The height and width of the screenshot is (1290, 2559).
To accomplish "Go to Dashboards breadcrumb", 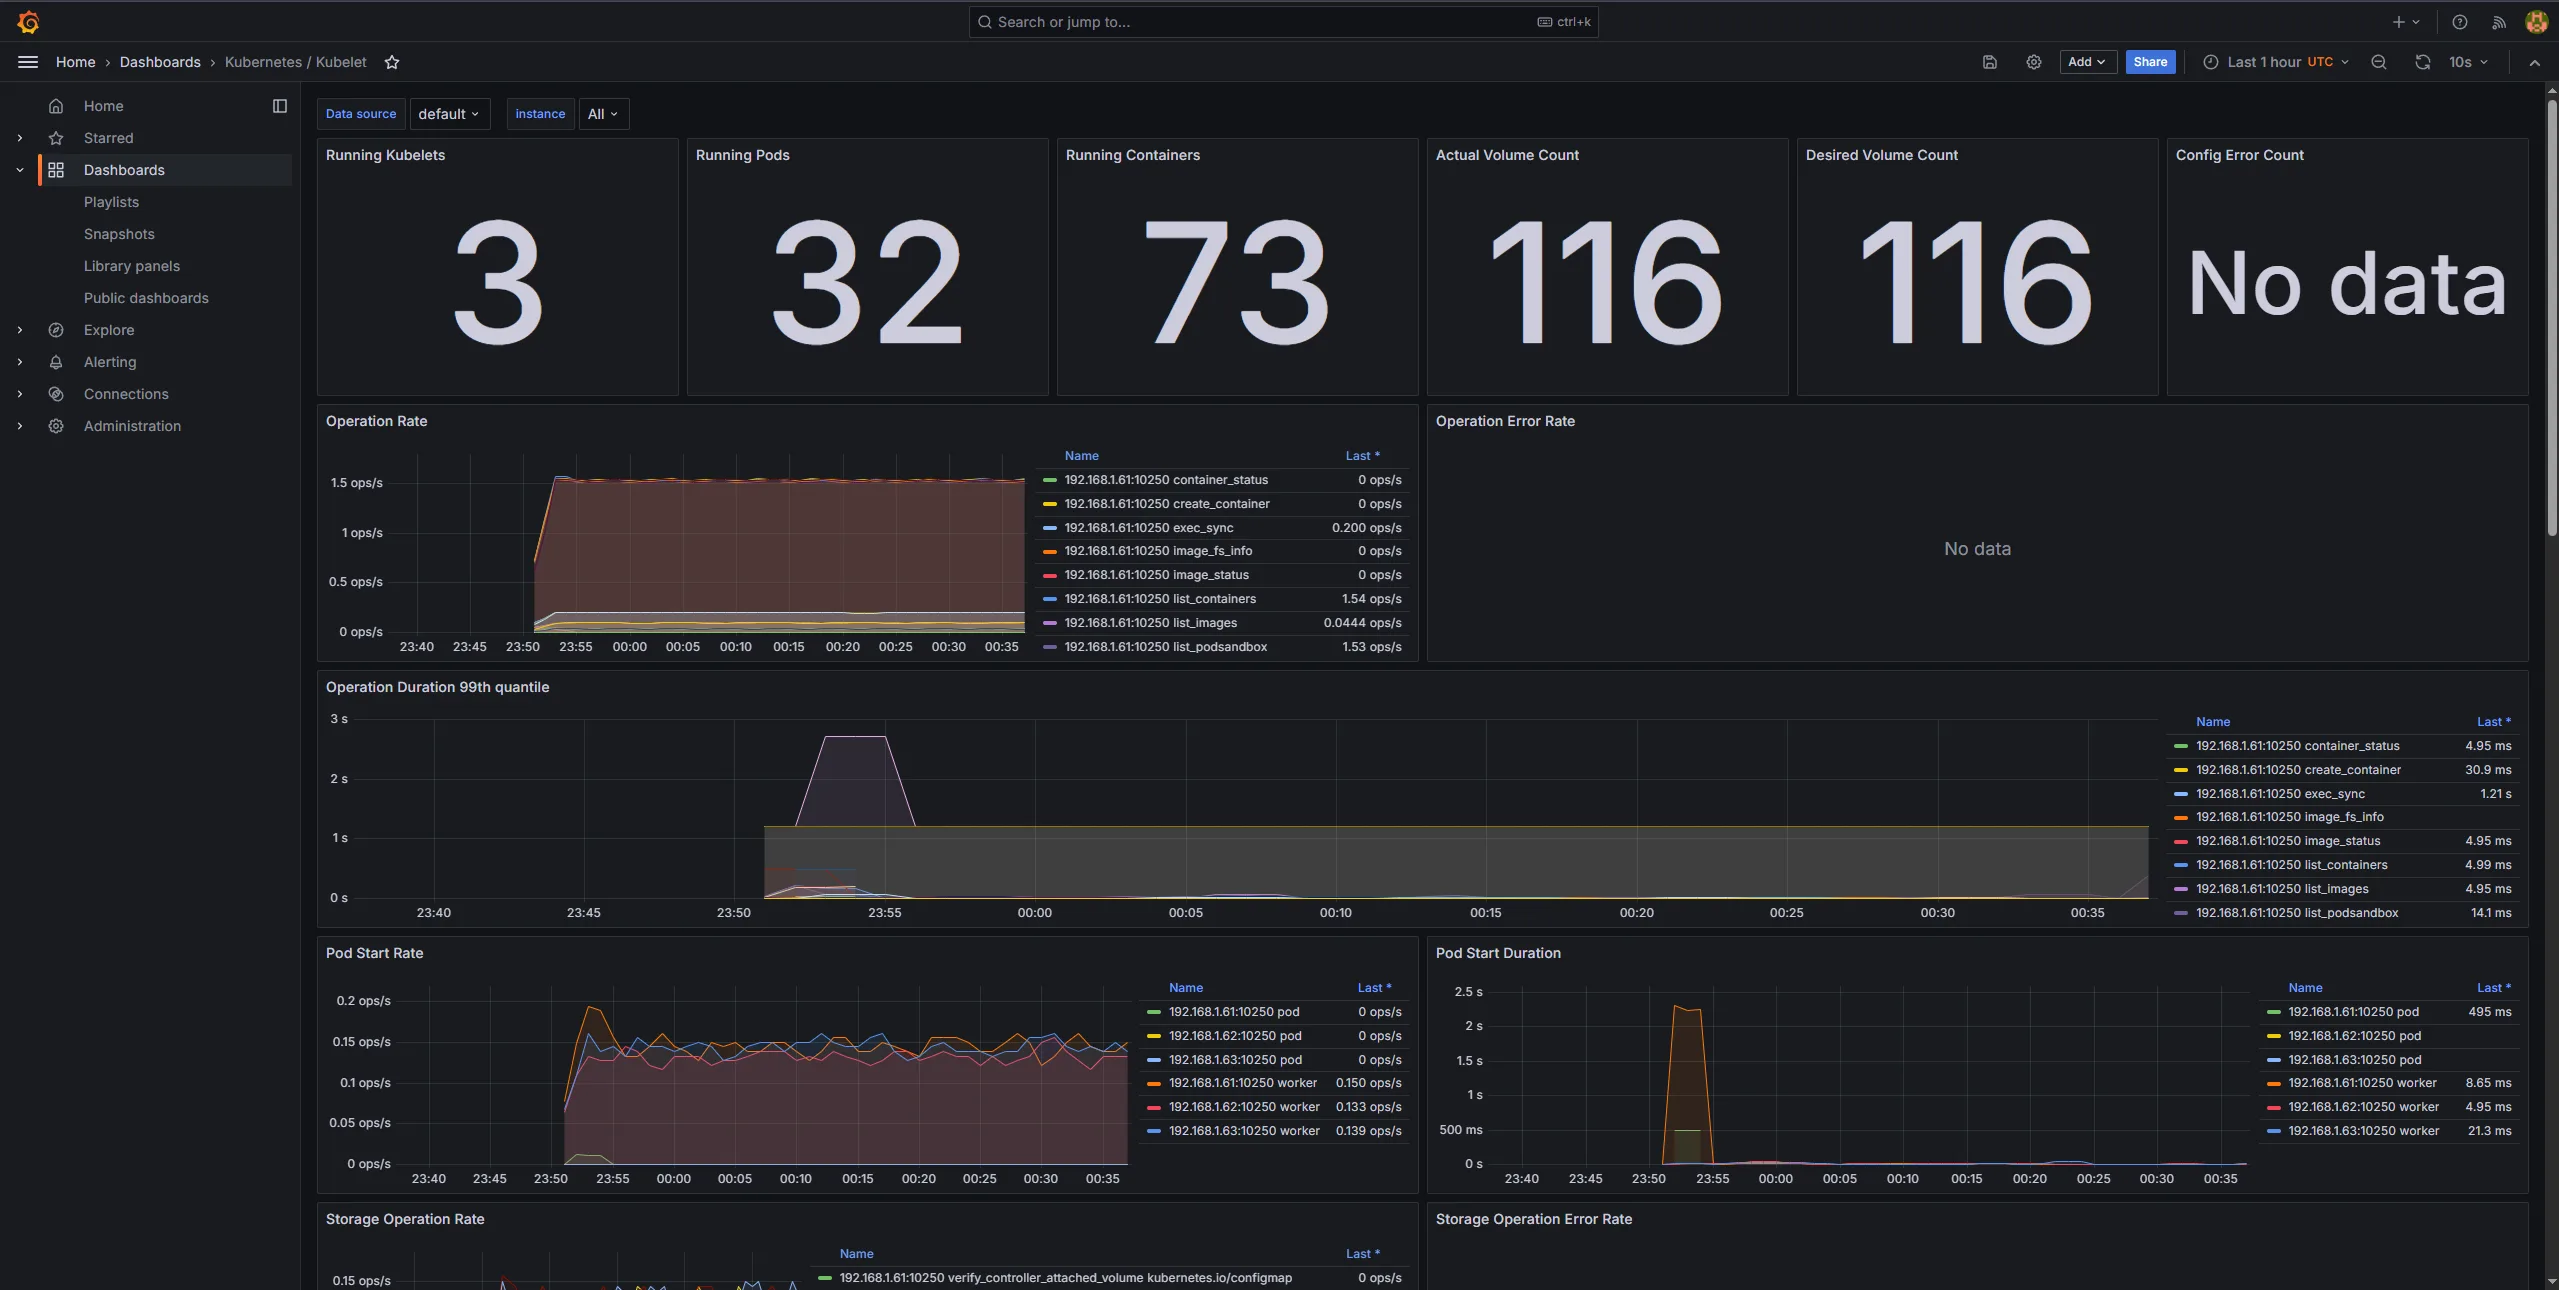I will (160, 62).
